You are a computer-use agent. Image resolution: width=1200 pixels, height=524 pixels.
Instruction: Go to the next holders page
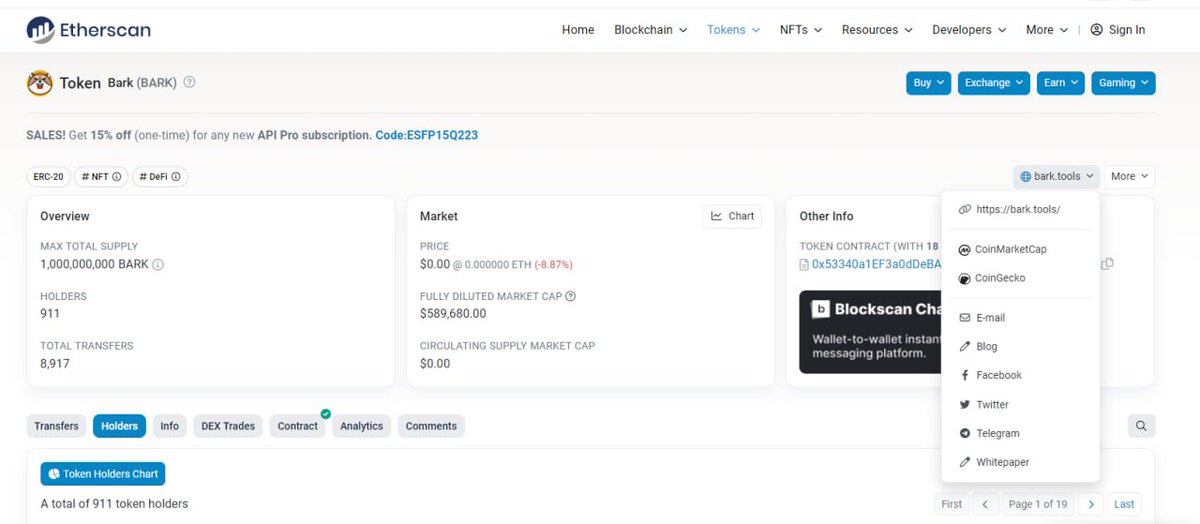(x=1091, y=504)
